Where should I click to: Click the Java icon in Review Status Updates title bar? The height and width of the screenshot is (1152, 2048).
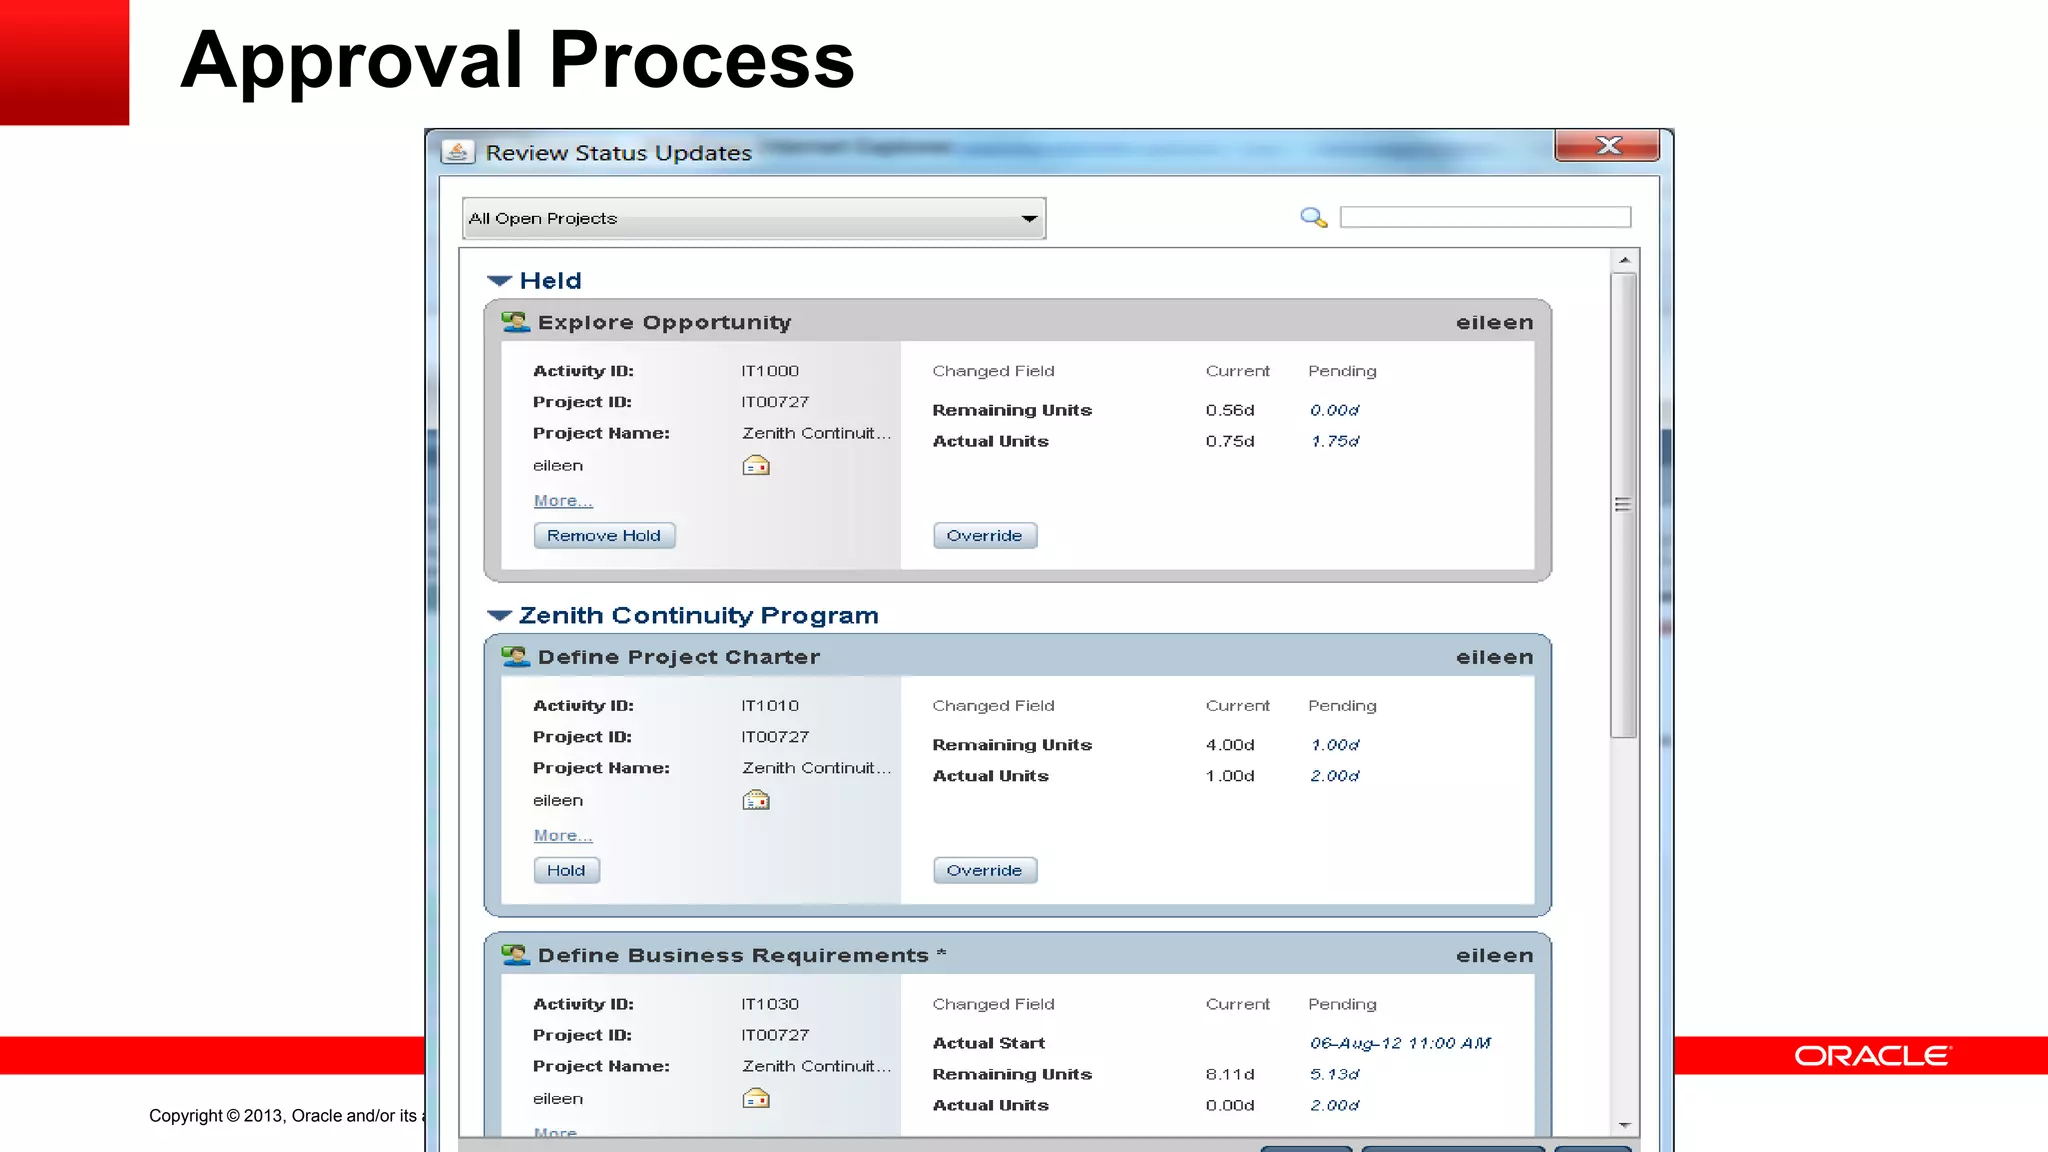(457, 152)
